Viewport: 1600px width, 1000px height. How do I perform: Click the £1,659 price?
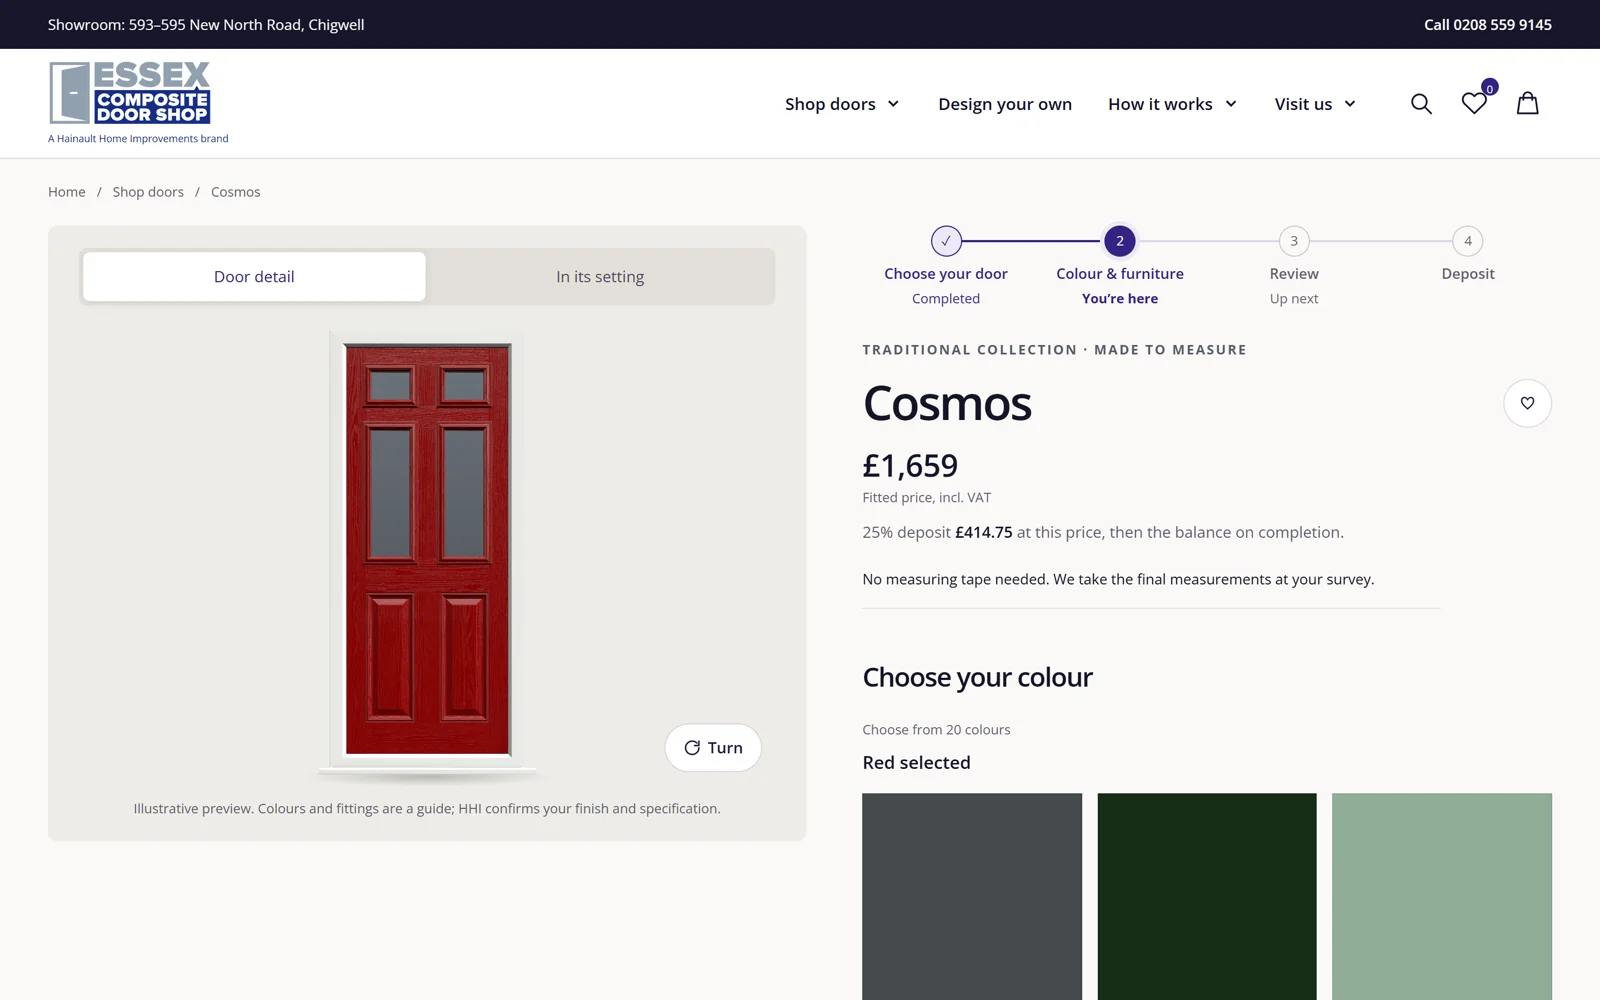tap(910, 466)
